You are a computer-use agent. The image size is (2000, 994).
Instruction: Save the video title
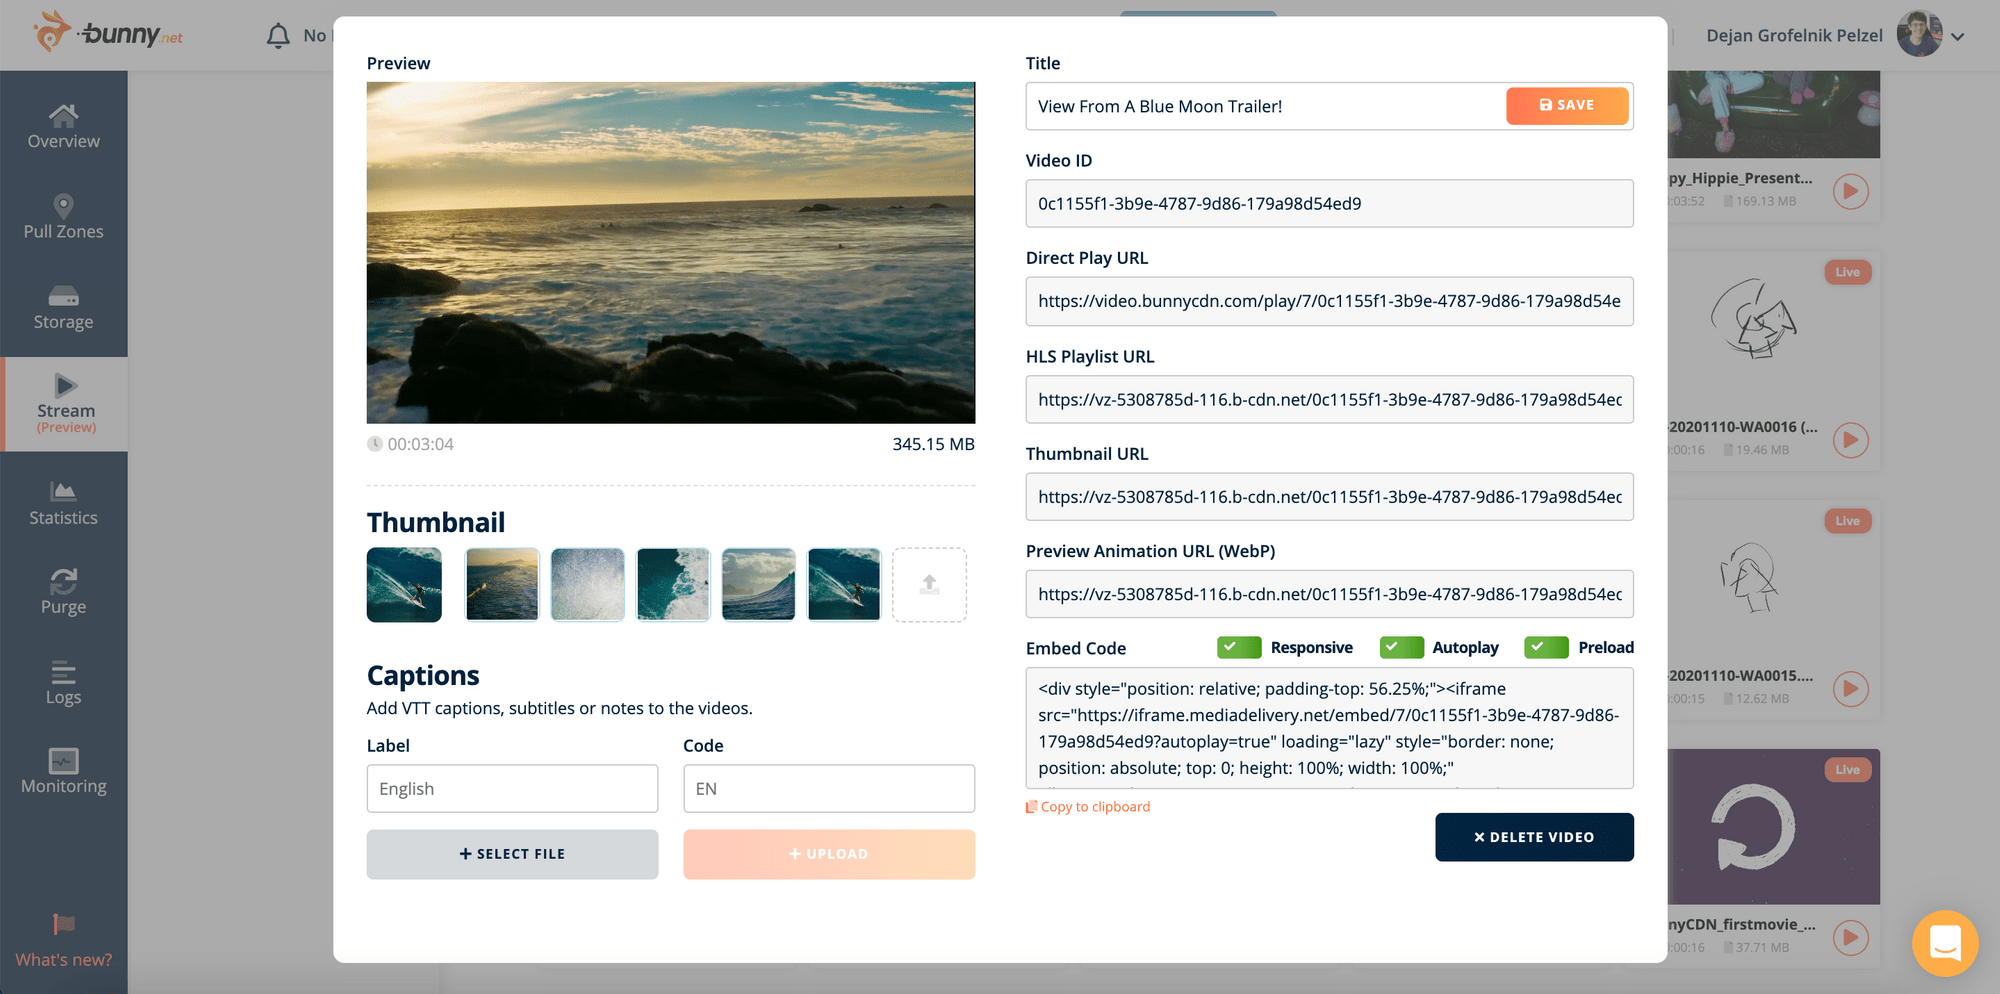click(1567, 105)
